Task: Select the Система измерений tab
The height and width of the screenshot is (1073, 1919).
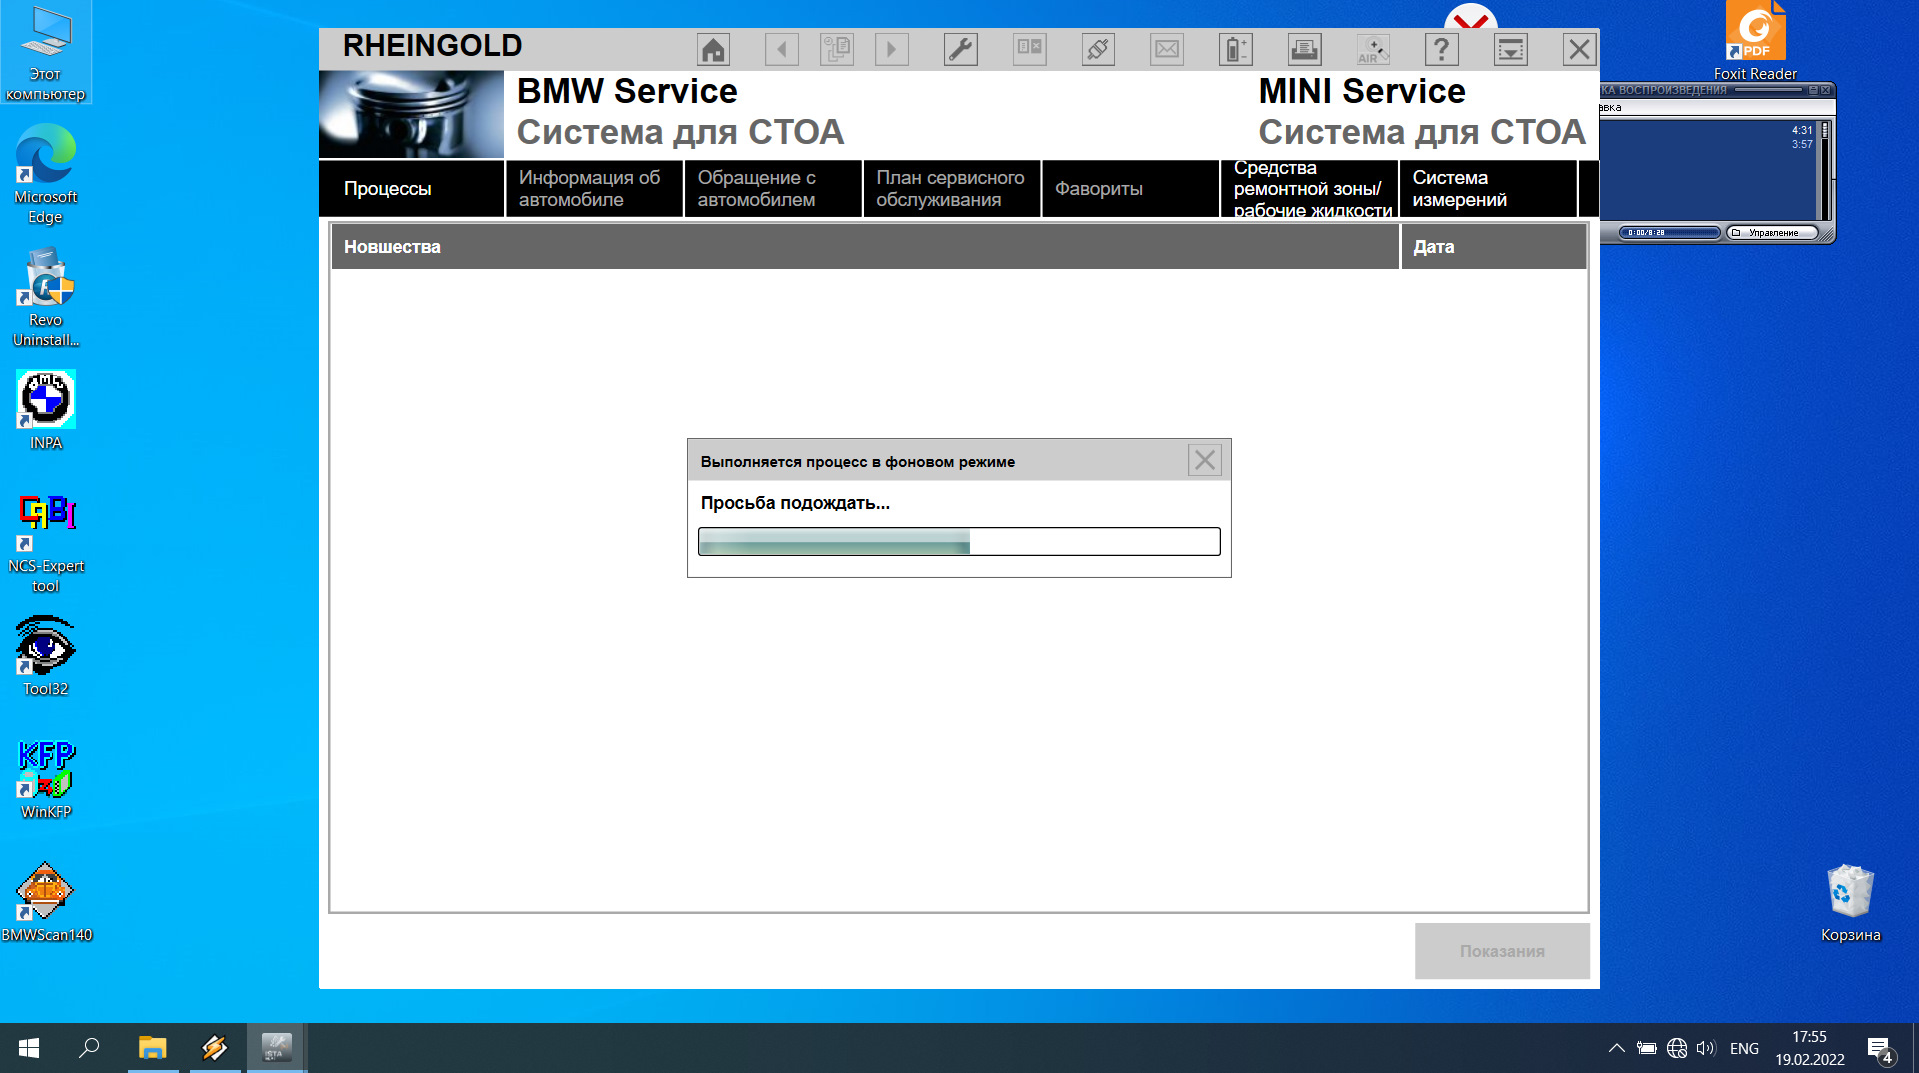Action: (x=1489, y=188)
